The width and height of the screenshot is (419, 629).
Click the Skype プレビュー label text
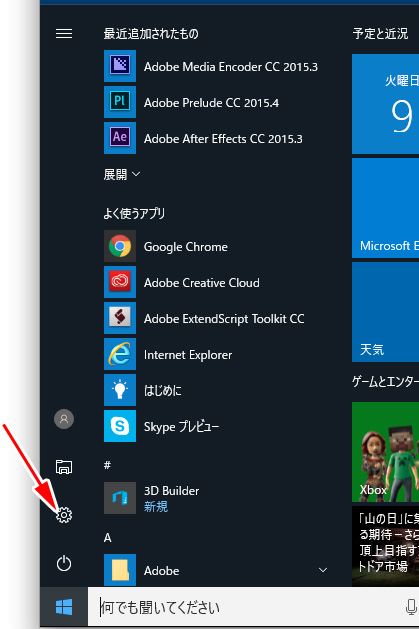181,427
